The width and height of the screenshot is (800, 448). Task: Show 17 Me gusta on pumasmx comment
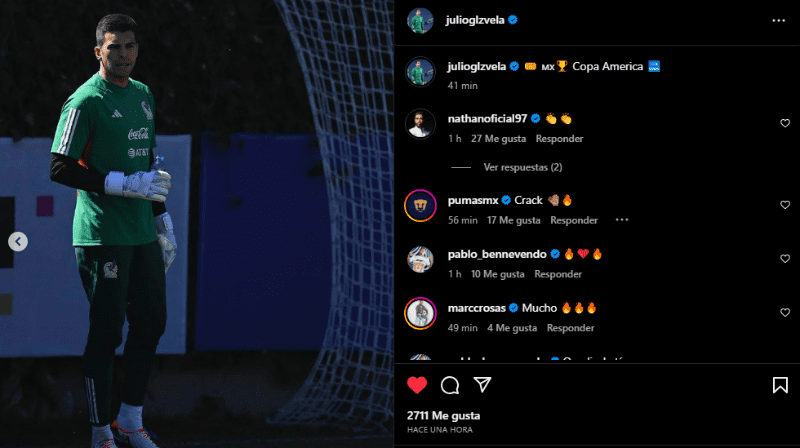[x=513, y=220]
